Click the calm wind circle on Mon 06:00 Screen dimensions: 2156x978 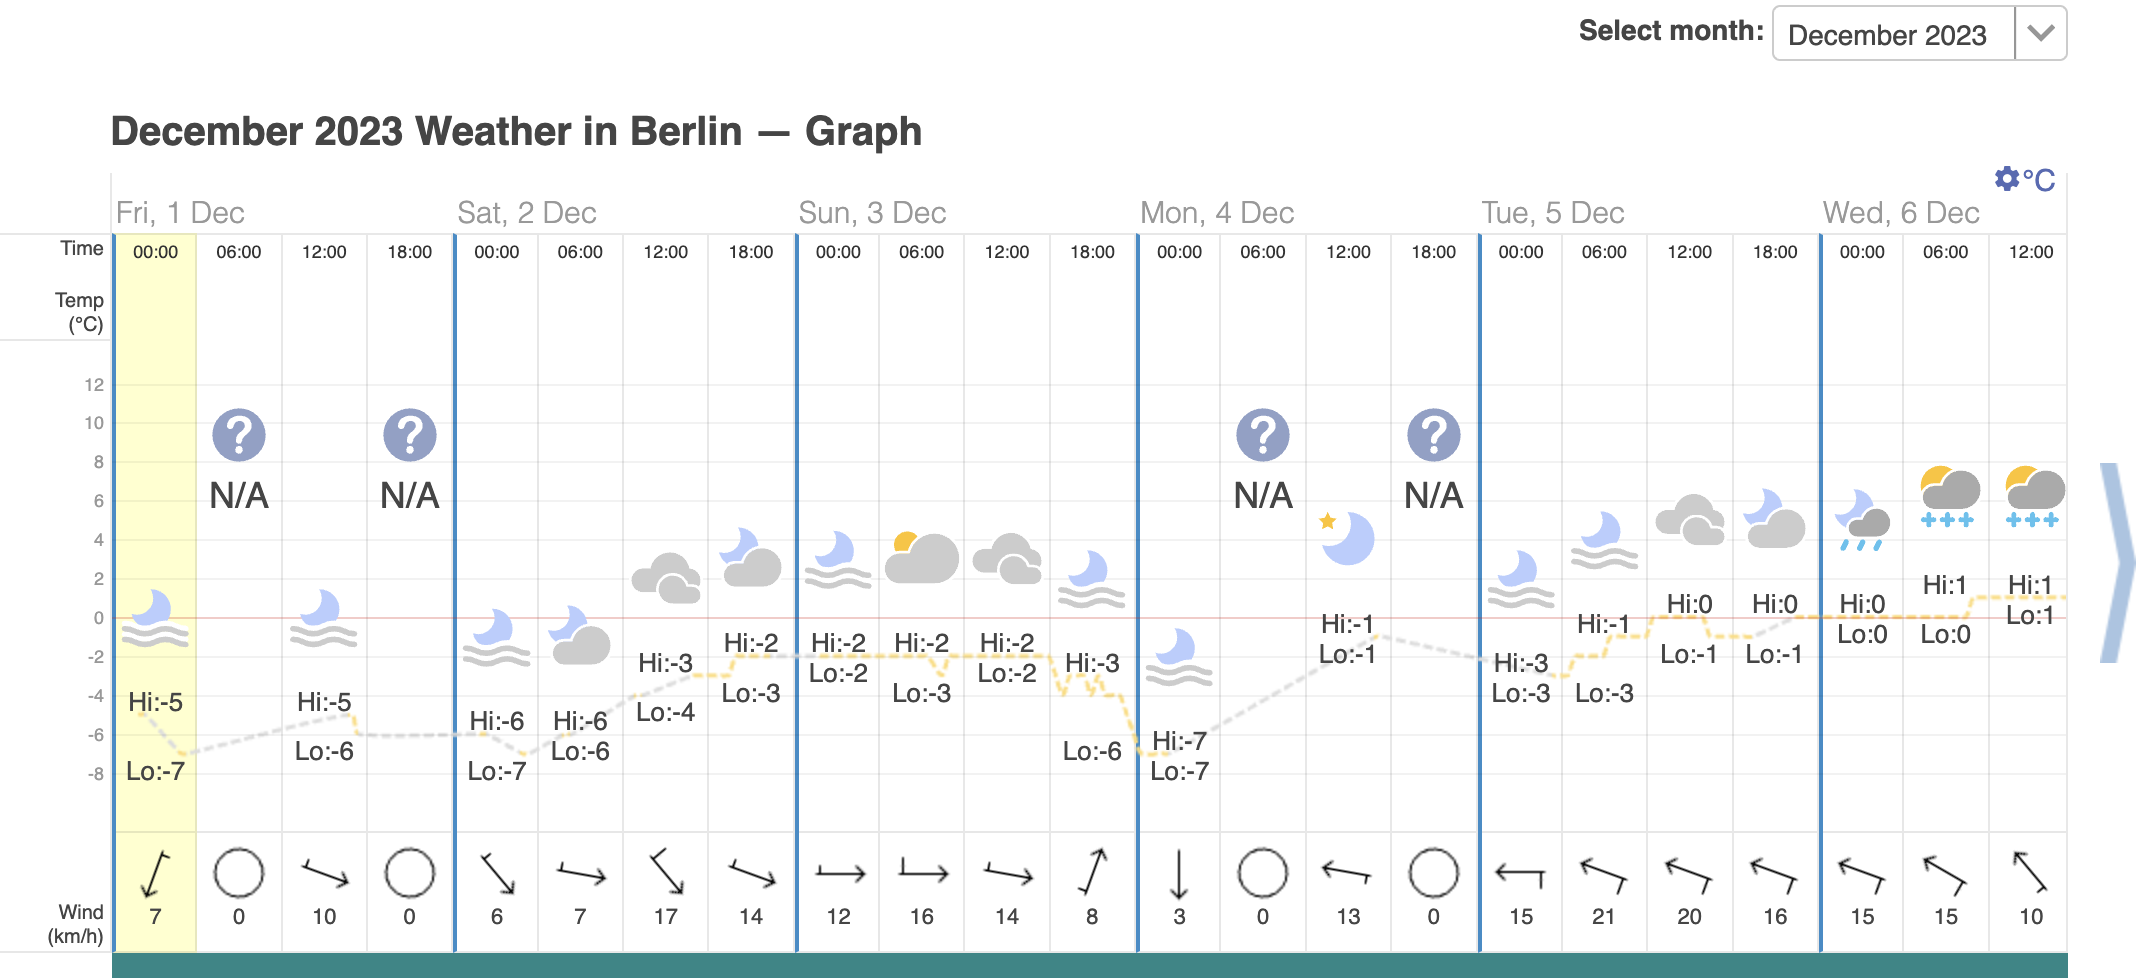(1263, 873)
